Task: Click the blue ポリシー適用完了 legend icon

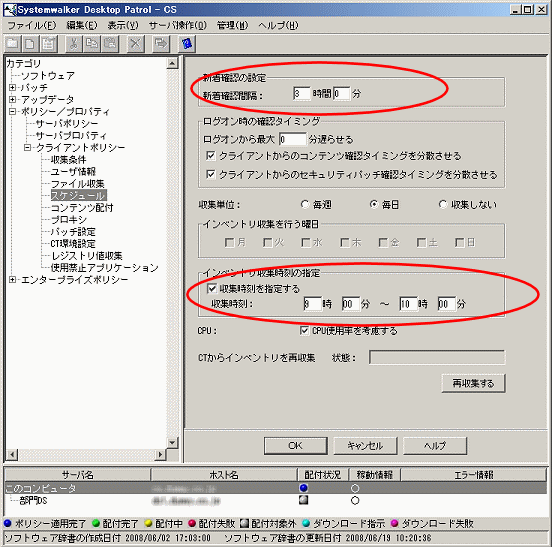Action: 8,523
